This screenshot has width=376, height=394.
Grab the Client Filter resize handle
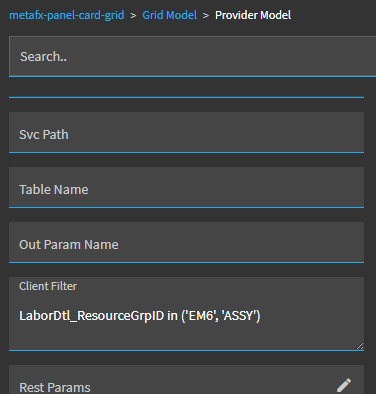coord(360,346)
